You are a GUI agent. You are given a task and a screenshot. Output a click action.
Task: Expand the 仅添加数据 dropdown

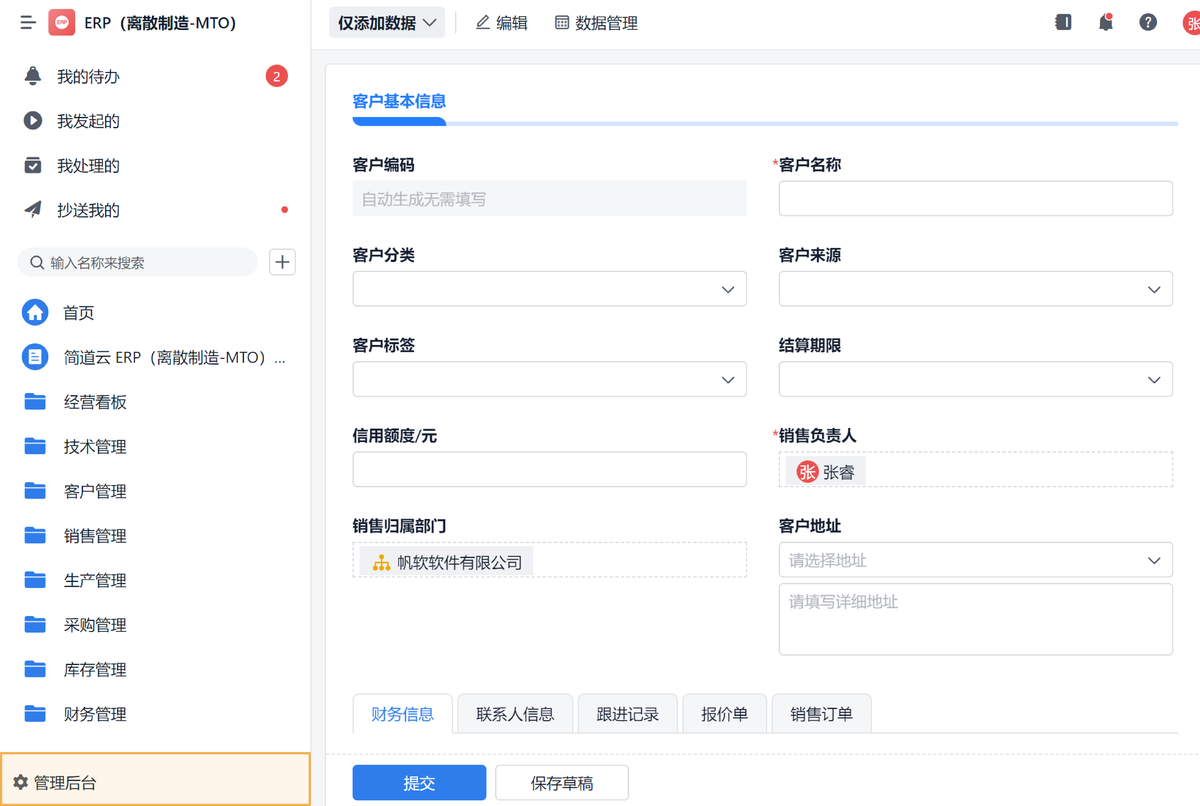point(387,23)
